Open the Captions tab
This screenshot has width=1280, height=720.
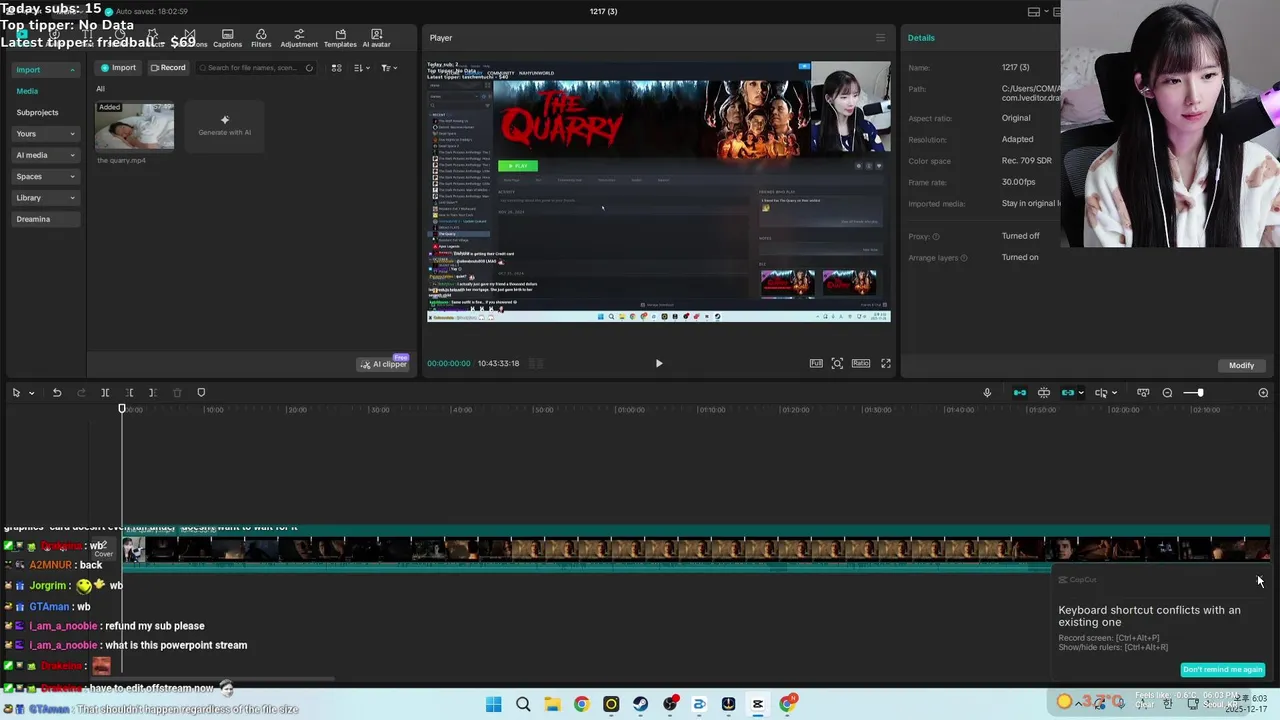pos(227,38)
